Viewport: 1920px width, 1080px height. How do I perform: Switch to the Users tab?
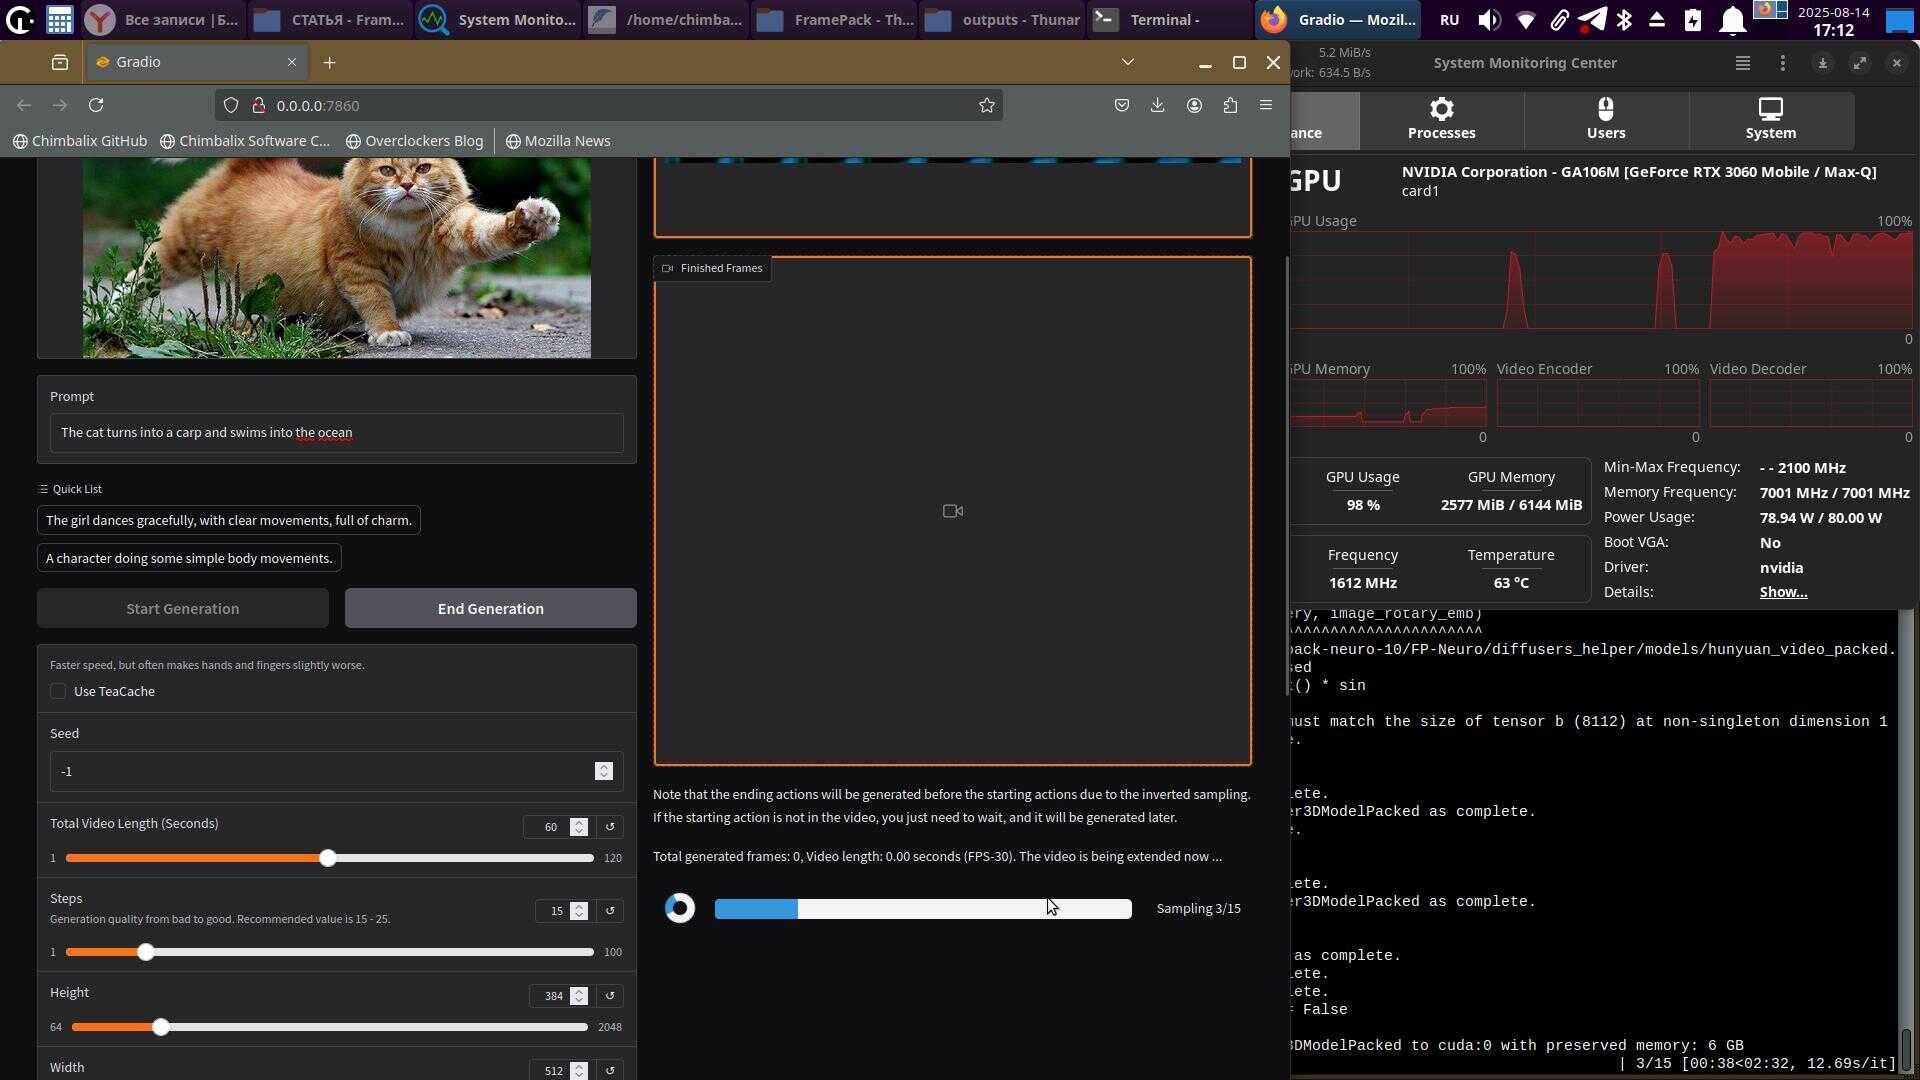(1605, 119)
